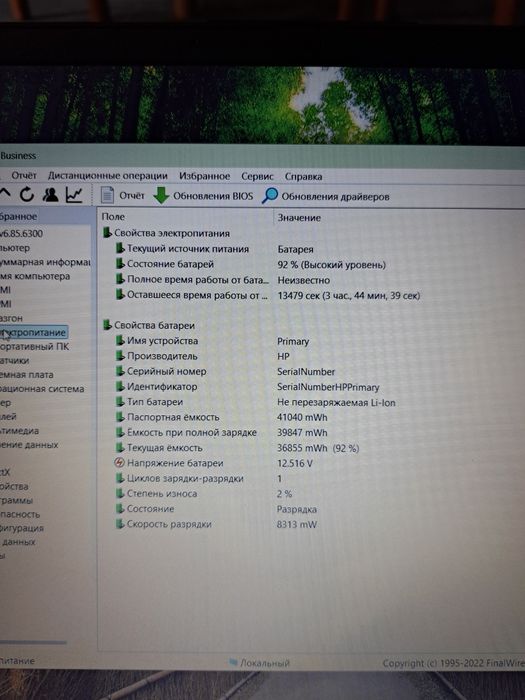The width and height of the screenshot is (525, 700).
Task: Click icon beside Полное время работы
Action: 120,279
